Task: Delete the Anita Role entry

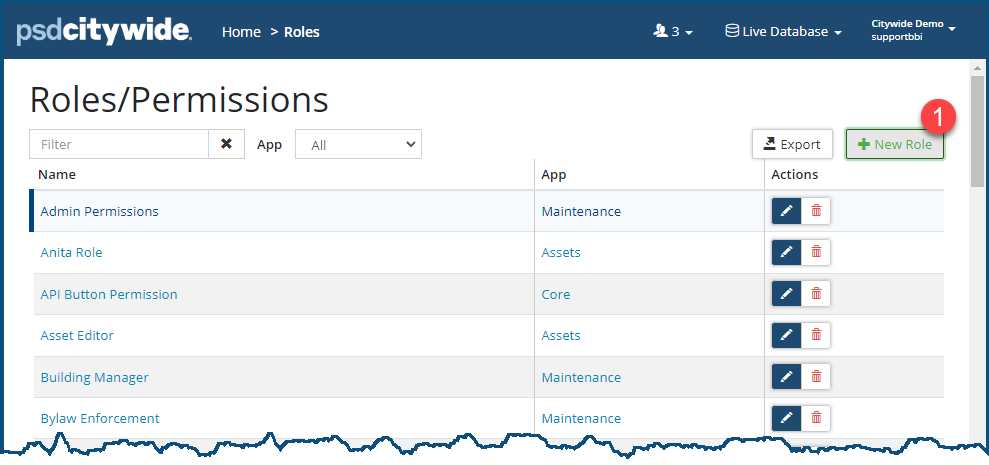Action: pos(816,253)
